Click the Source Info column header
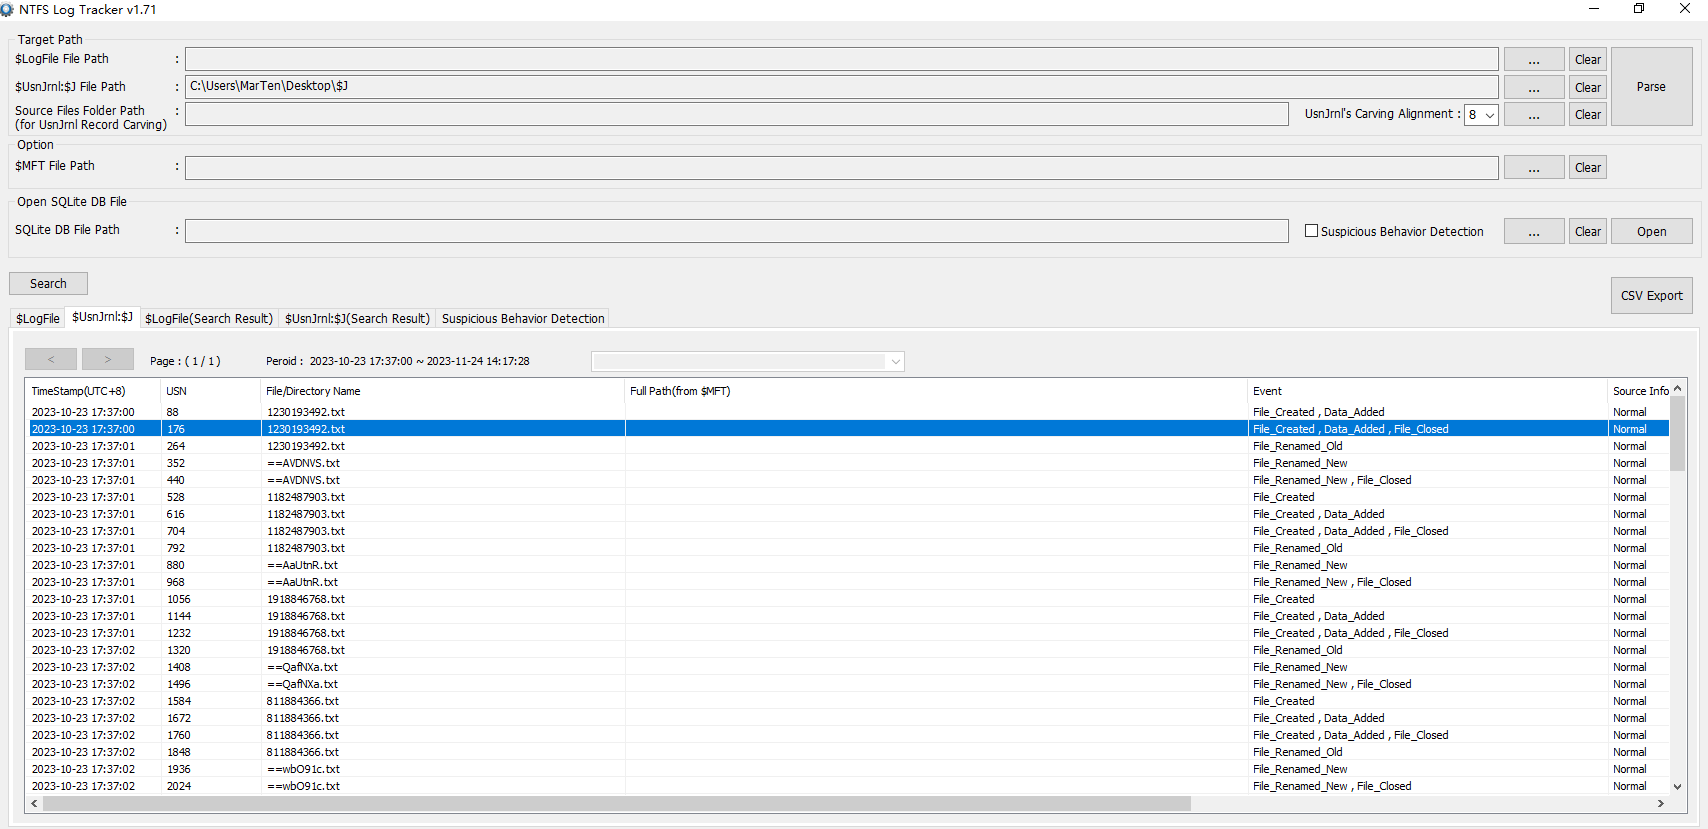Viewport: 1708px width, 829px height. [x=1639, y=391]
